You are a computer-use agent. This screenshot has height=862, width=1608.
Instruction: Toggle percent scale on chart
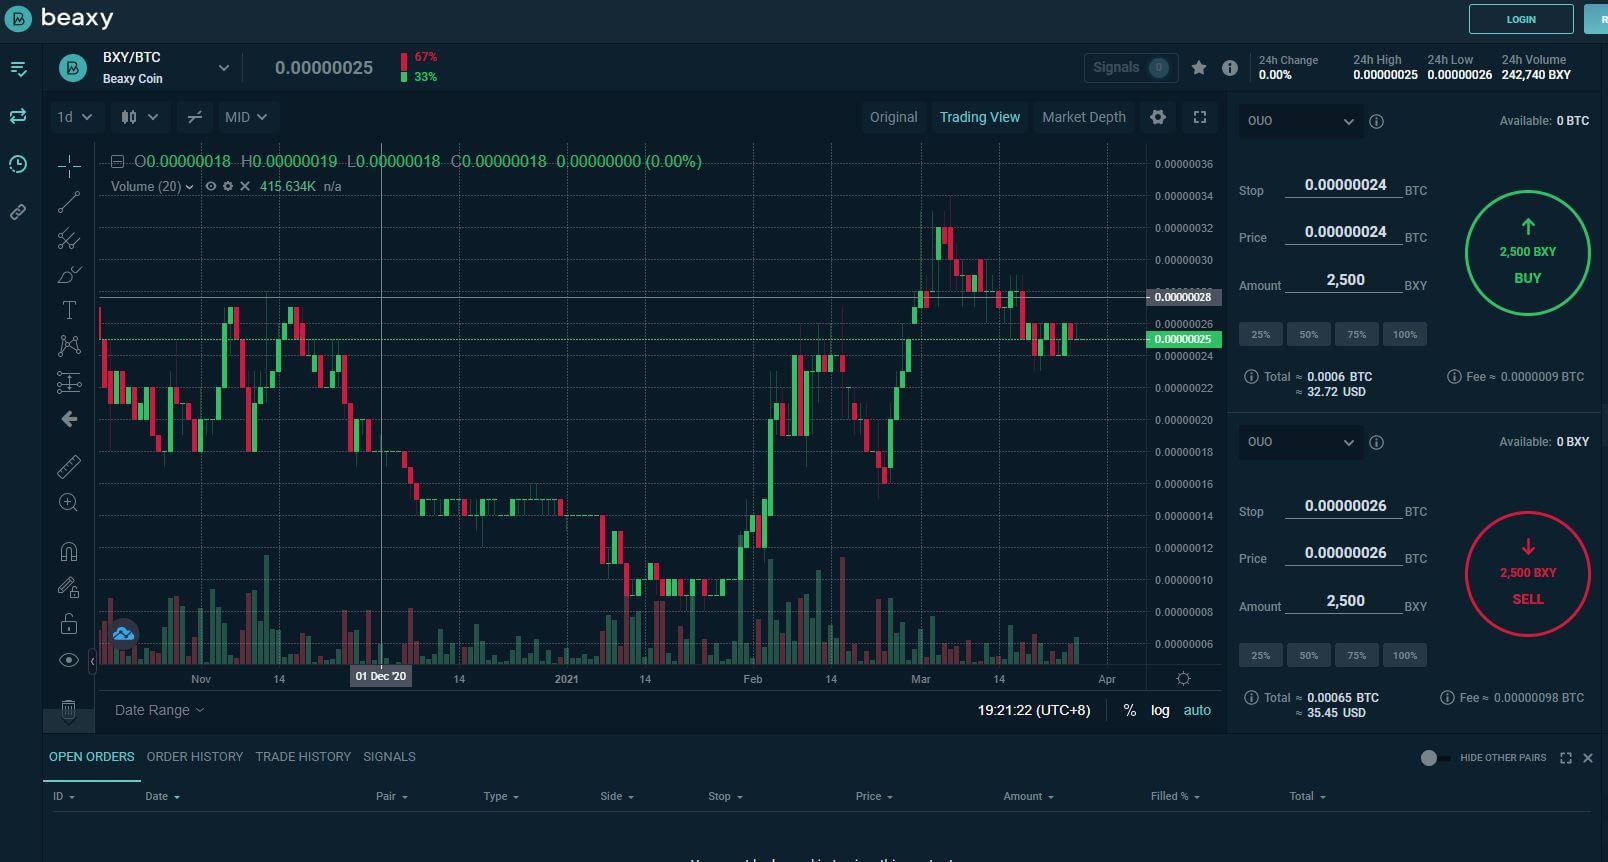pyautogui.click(x=1129, y=710)
